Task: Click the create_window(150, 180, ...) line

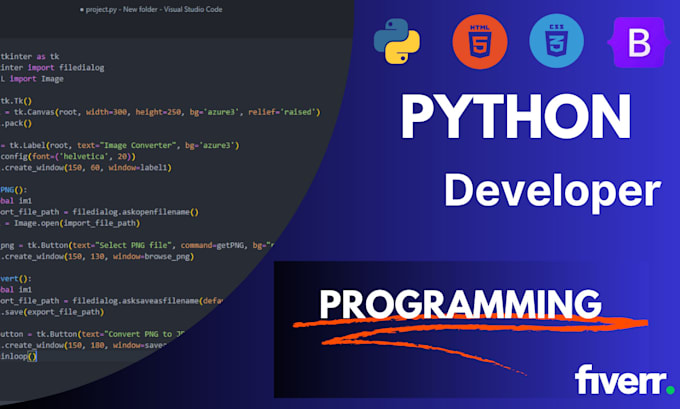Action: [83, 346]
